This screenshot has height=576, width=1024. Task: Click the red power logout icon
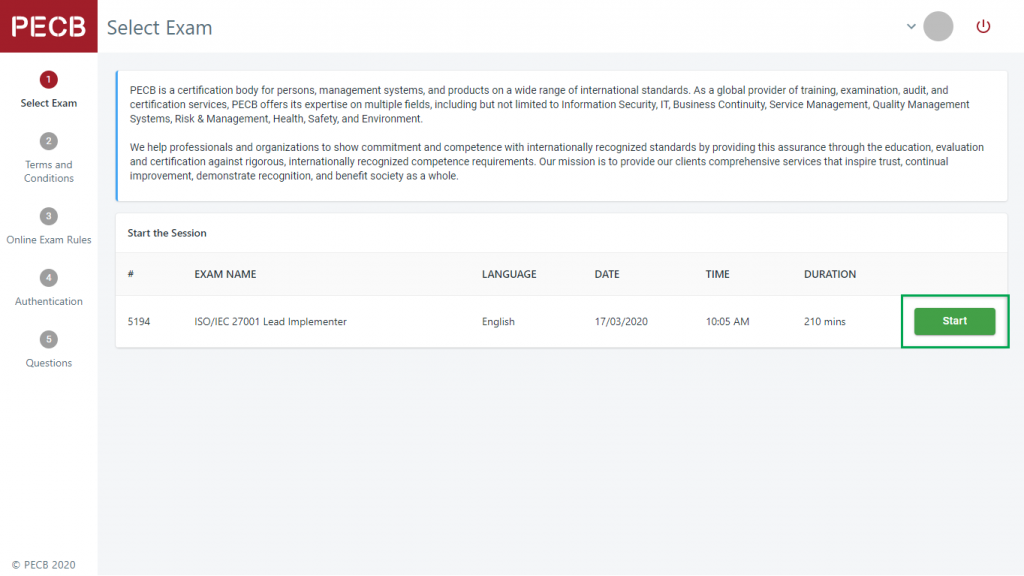(x=983, y=27)
